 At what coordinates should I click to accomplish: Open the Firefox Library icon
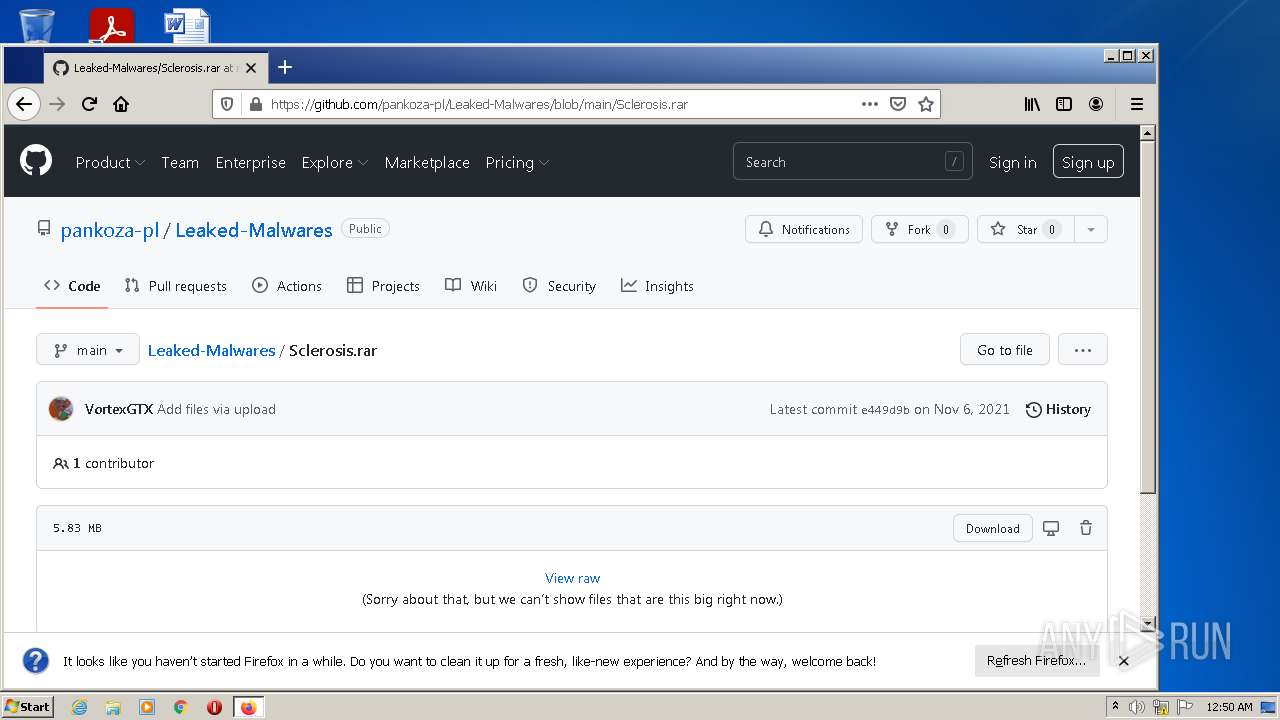[x=1032, y=104]
